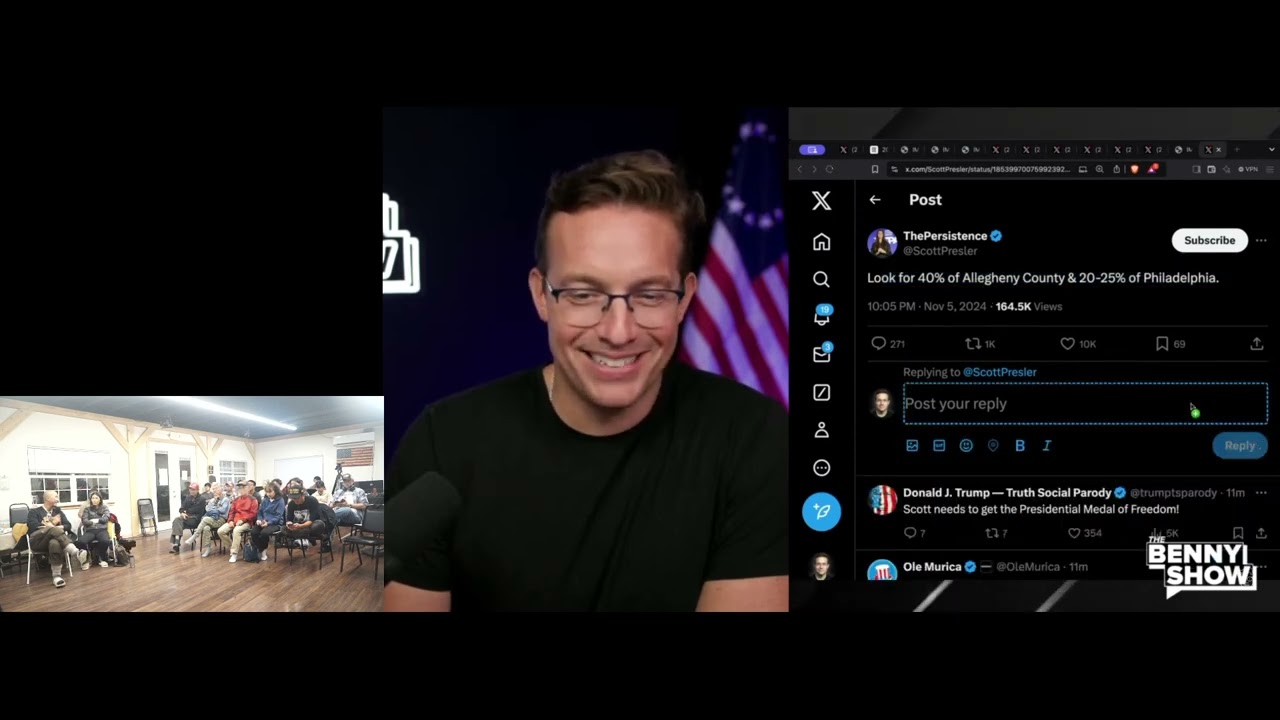Open emoji picker in reply

click(966, 446)
